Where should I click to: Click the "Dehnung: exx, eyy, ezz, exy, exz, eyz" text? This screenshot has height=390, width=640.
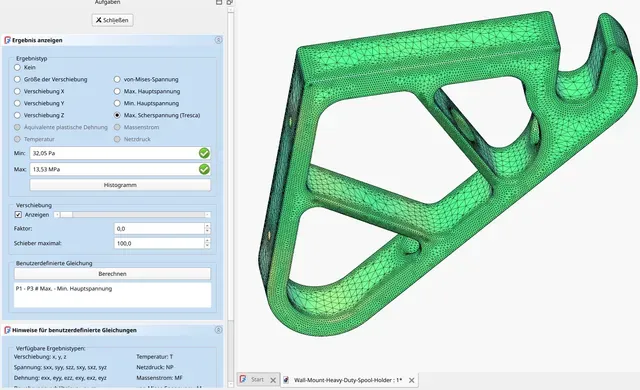[x=60, y=378]
